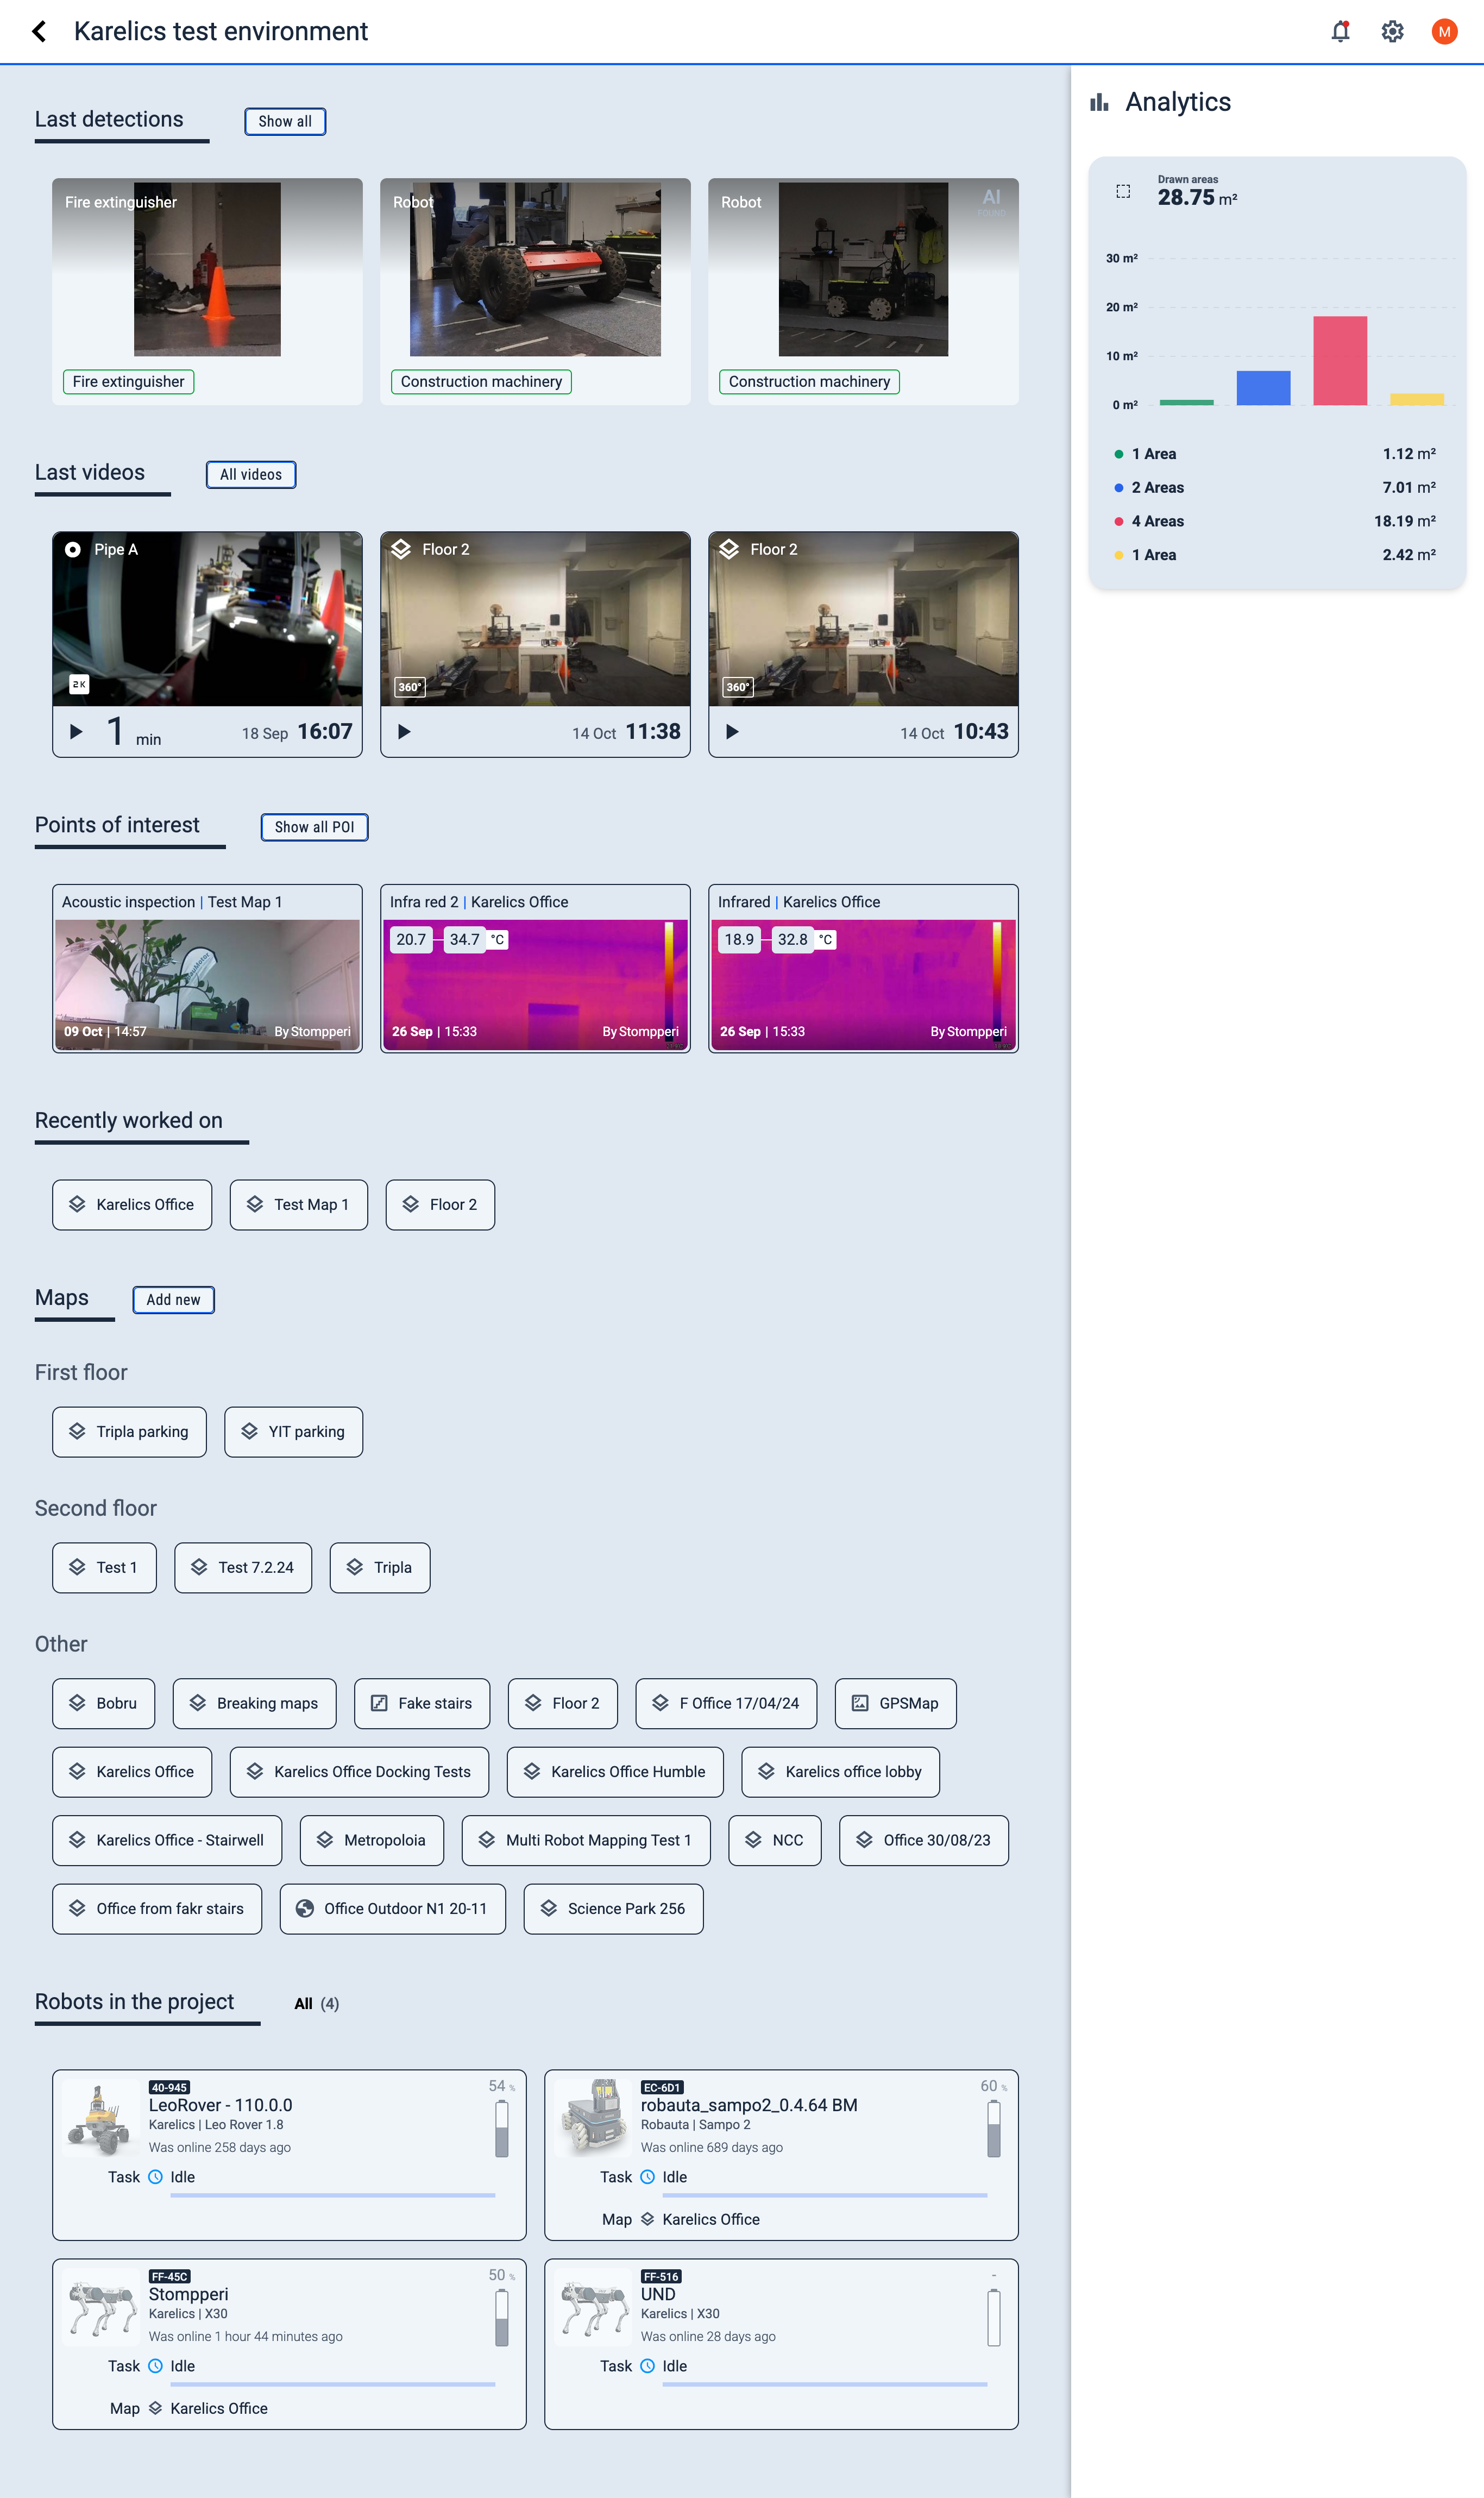1484x2498 pixels.
Task: Click the back arrow icon
Action: click(39, 32)
